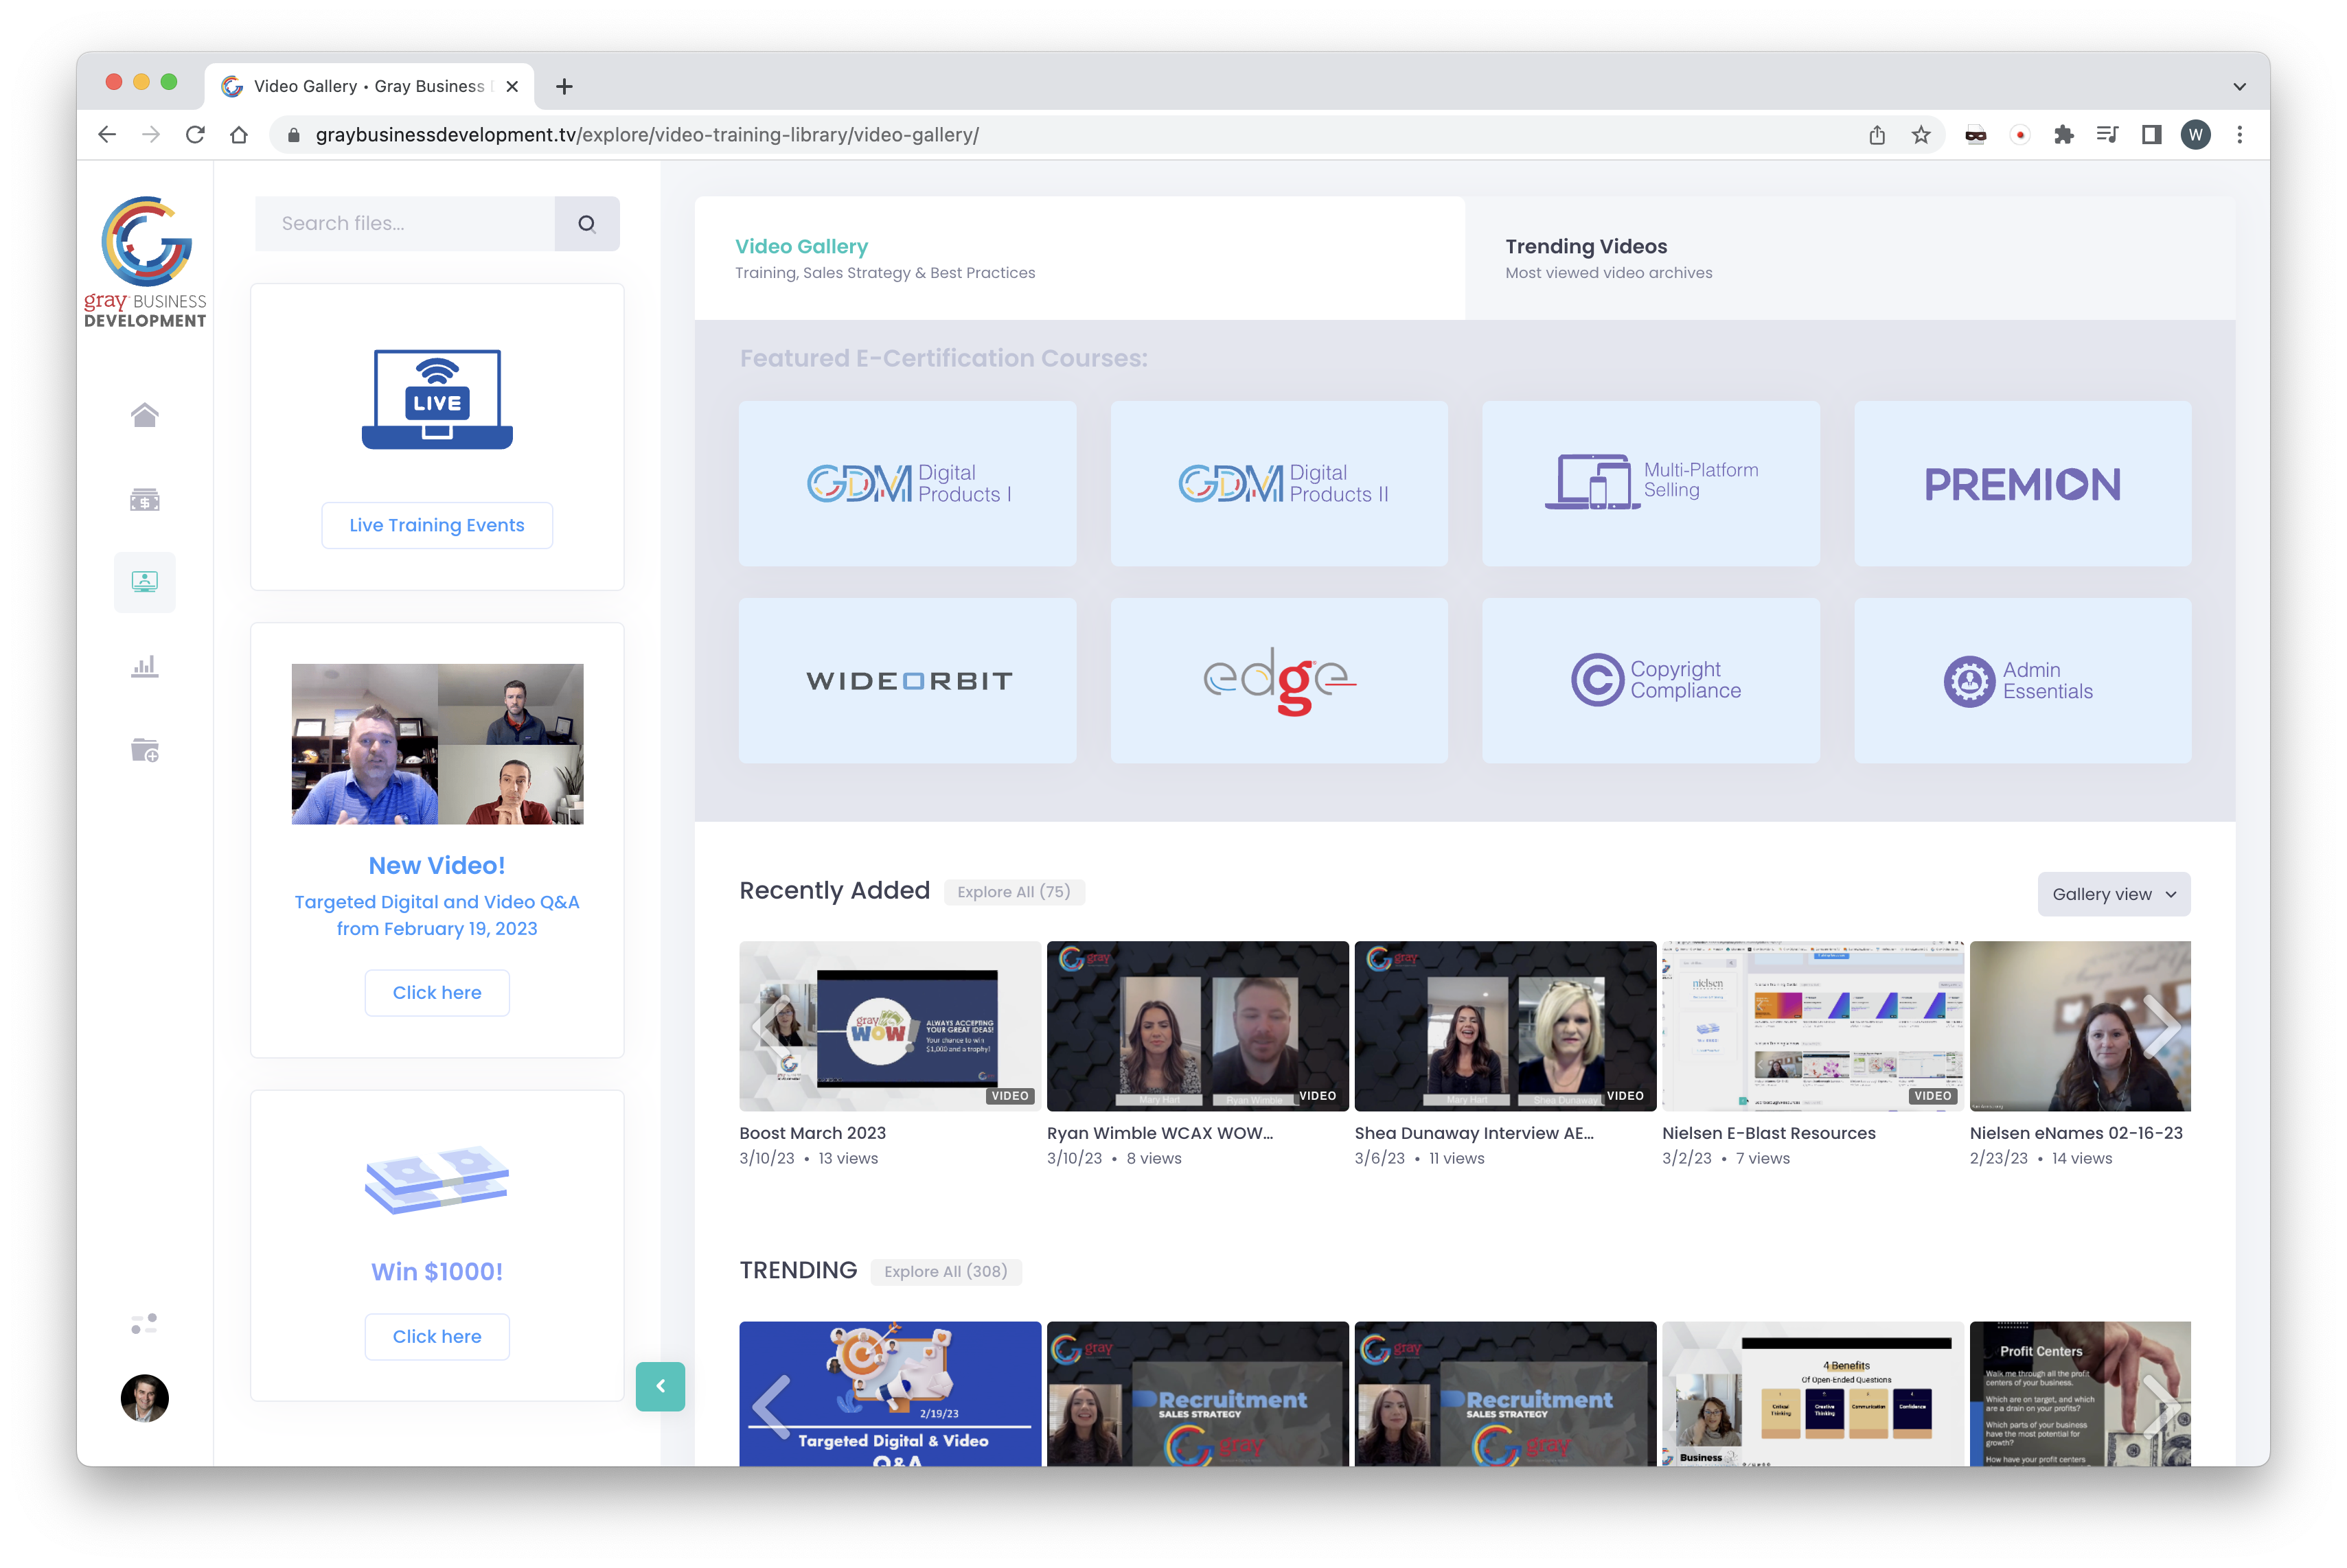
Task: Open the Gallery view dropdown
Action: point(2113,894)
